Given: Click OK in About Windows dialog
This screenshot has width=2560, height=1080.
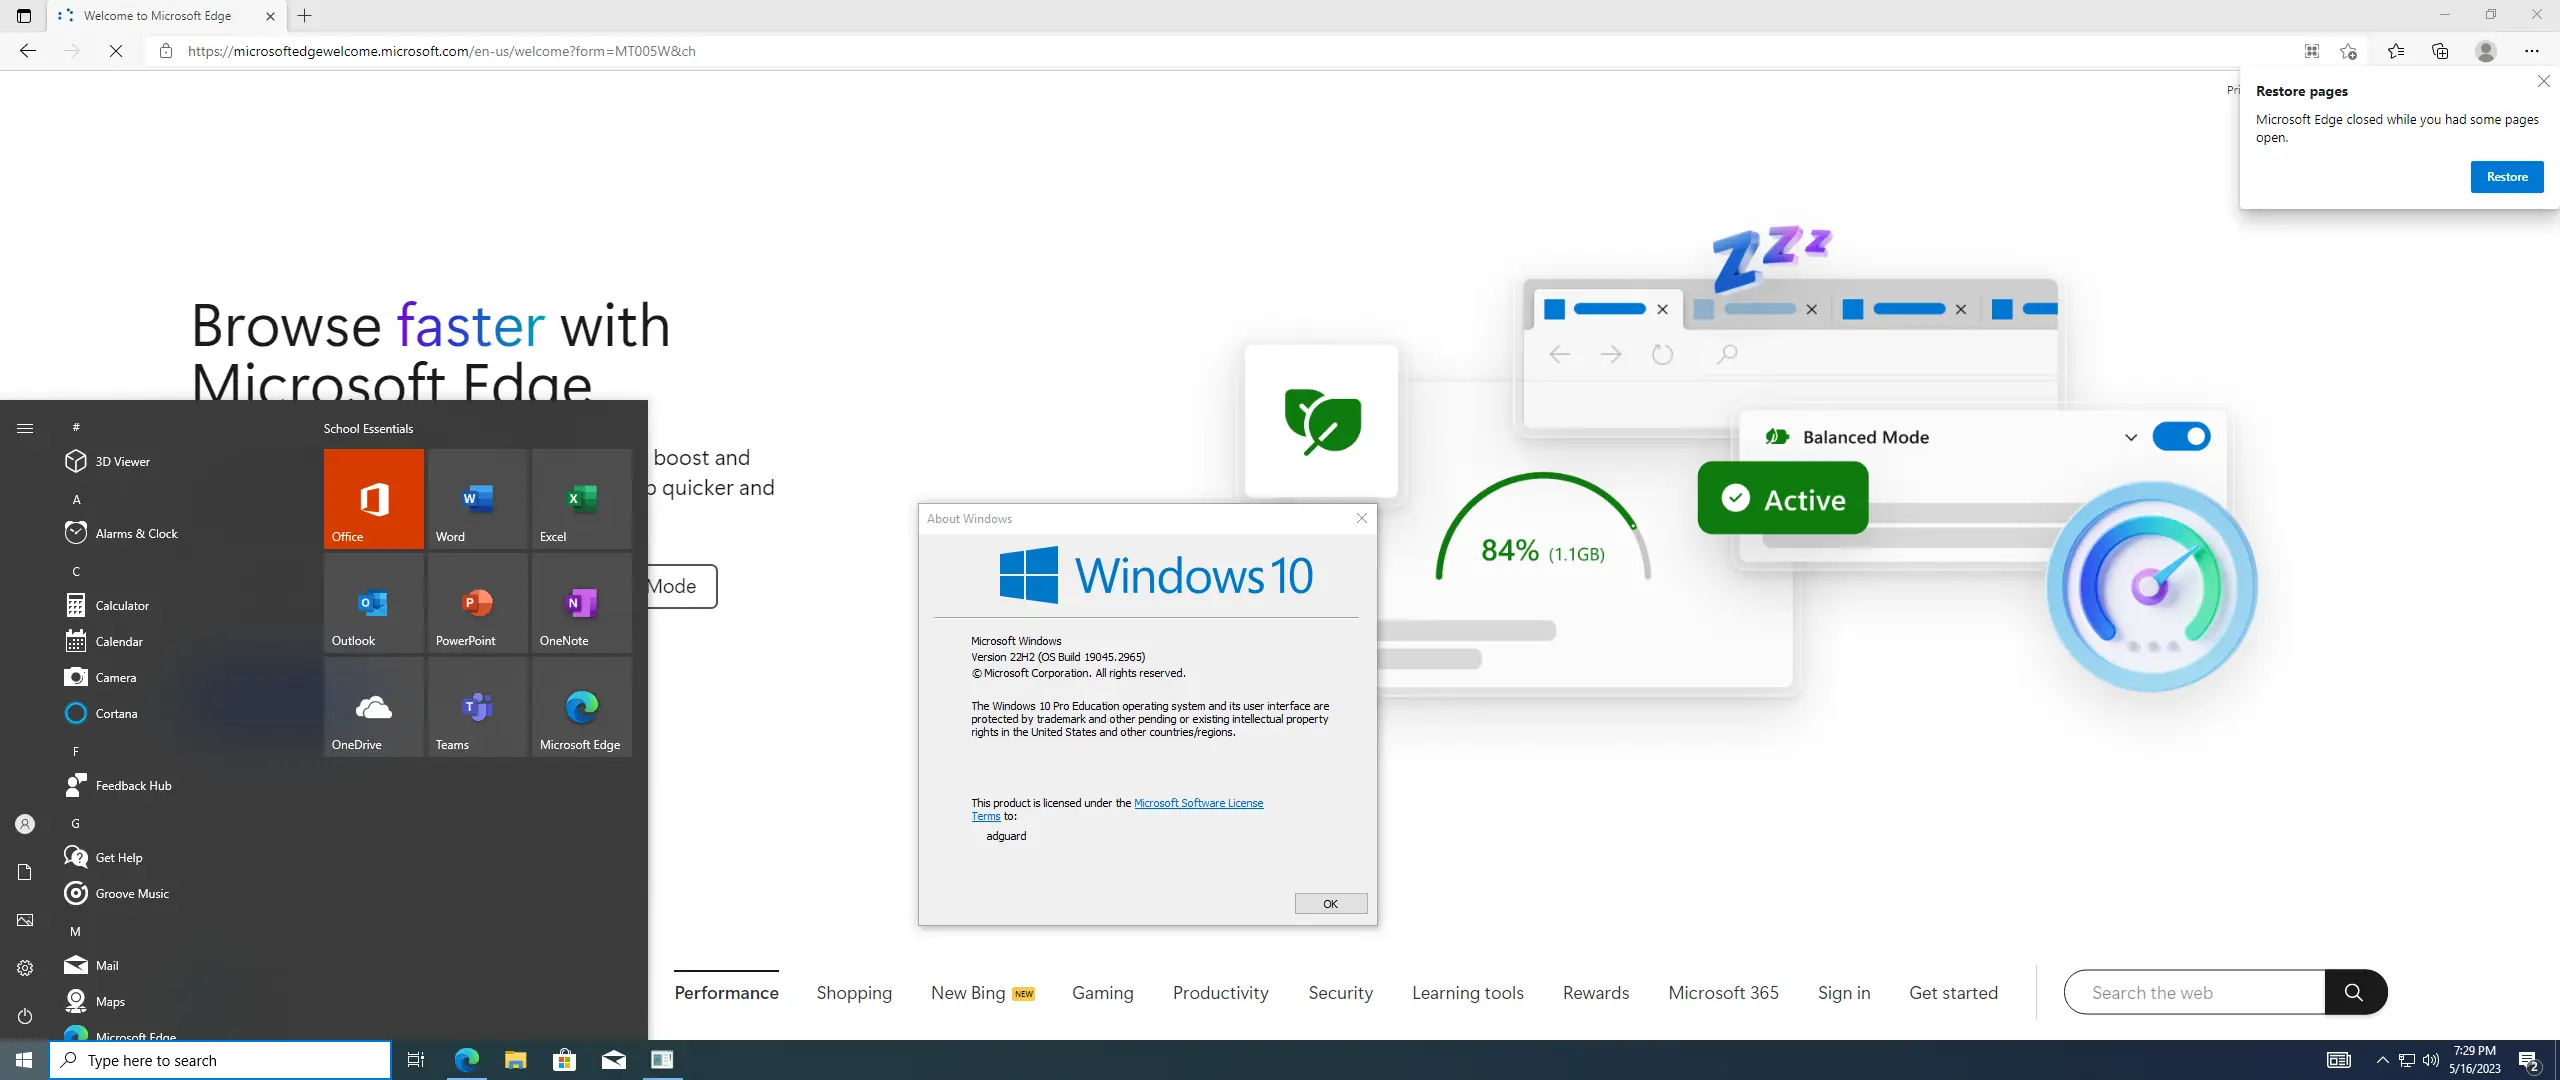Looking at the screenshot, I should point(1330,904).
